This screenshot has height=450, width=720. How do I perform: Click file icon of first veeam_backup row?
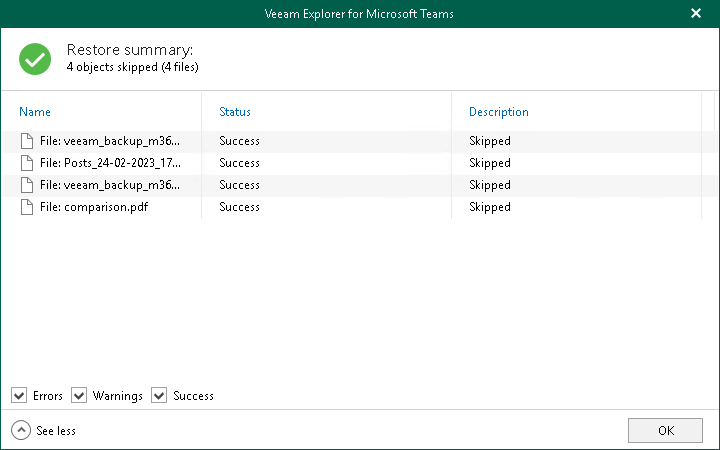point(26,141)
